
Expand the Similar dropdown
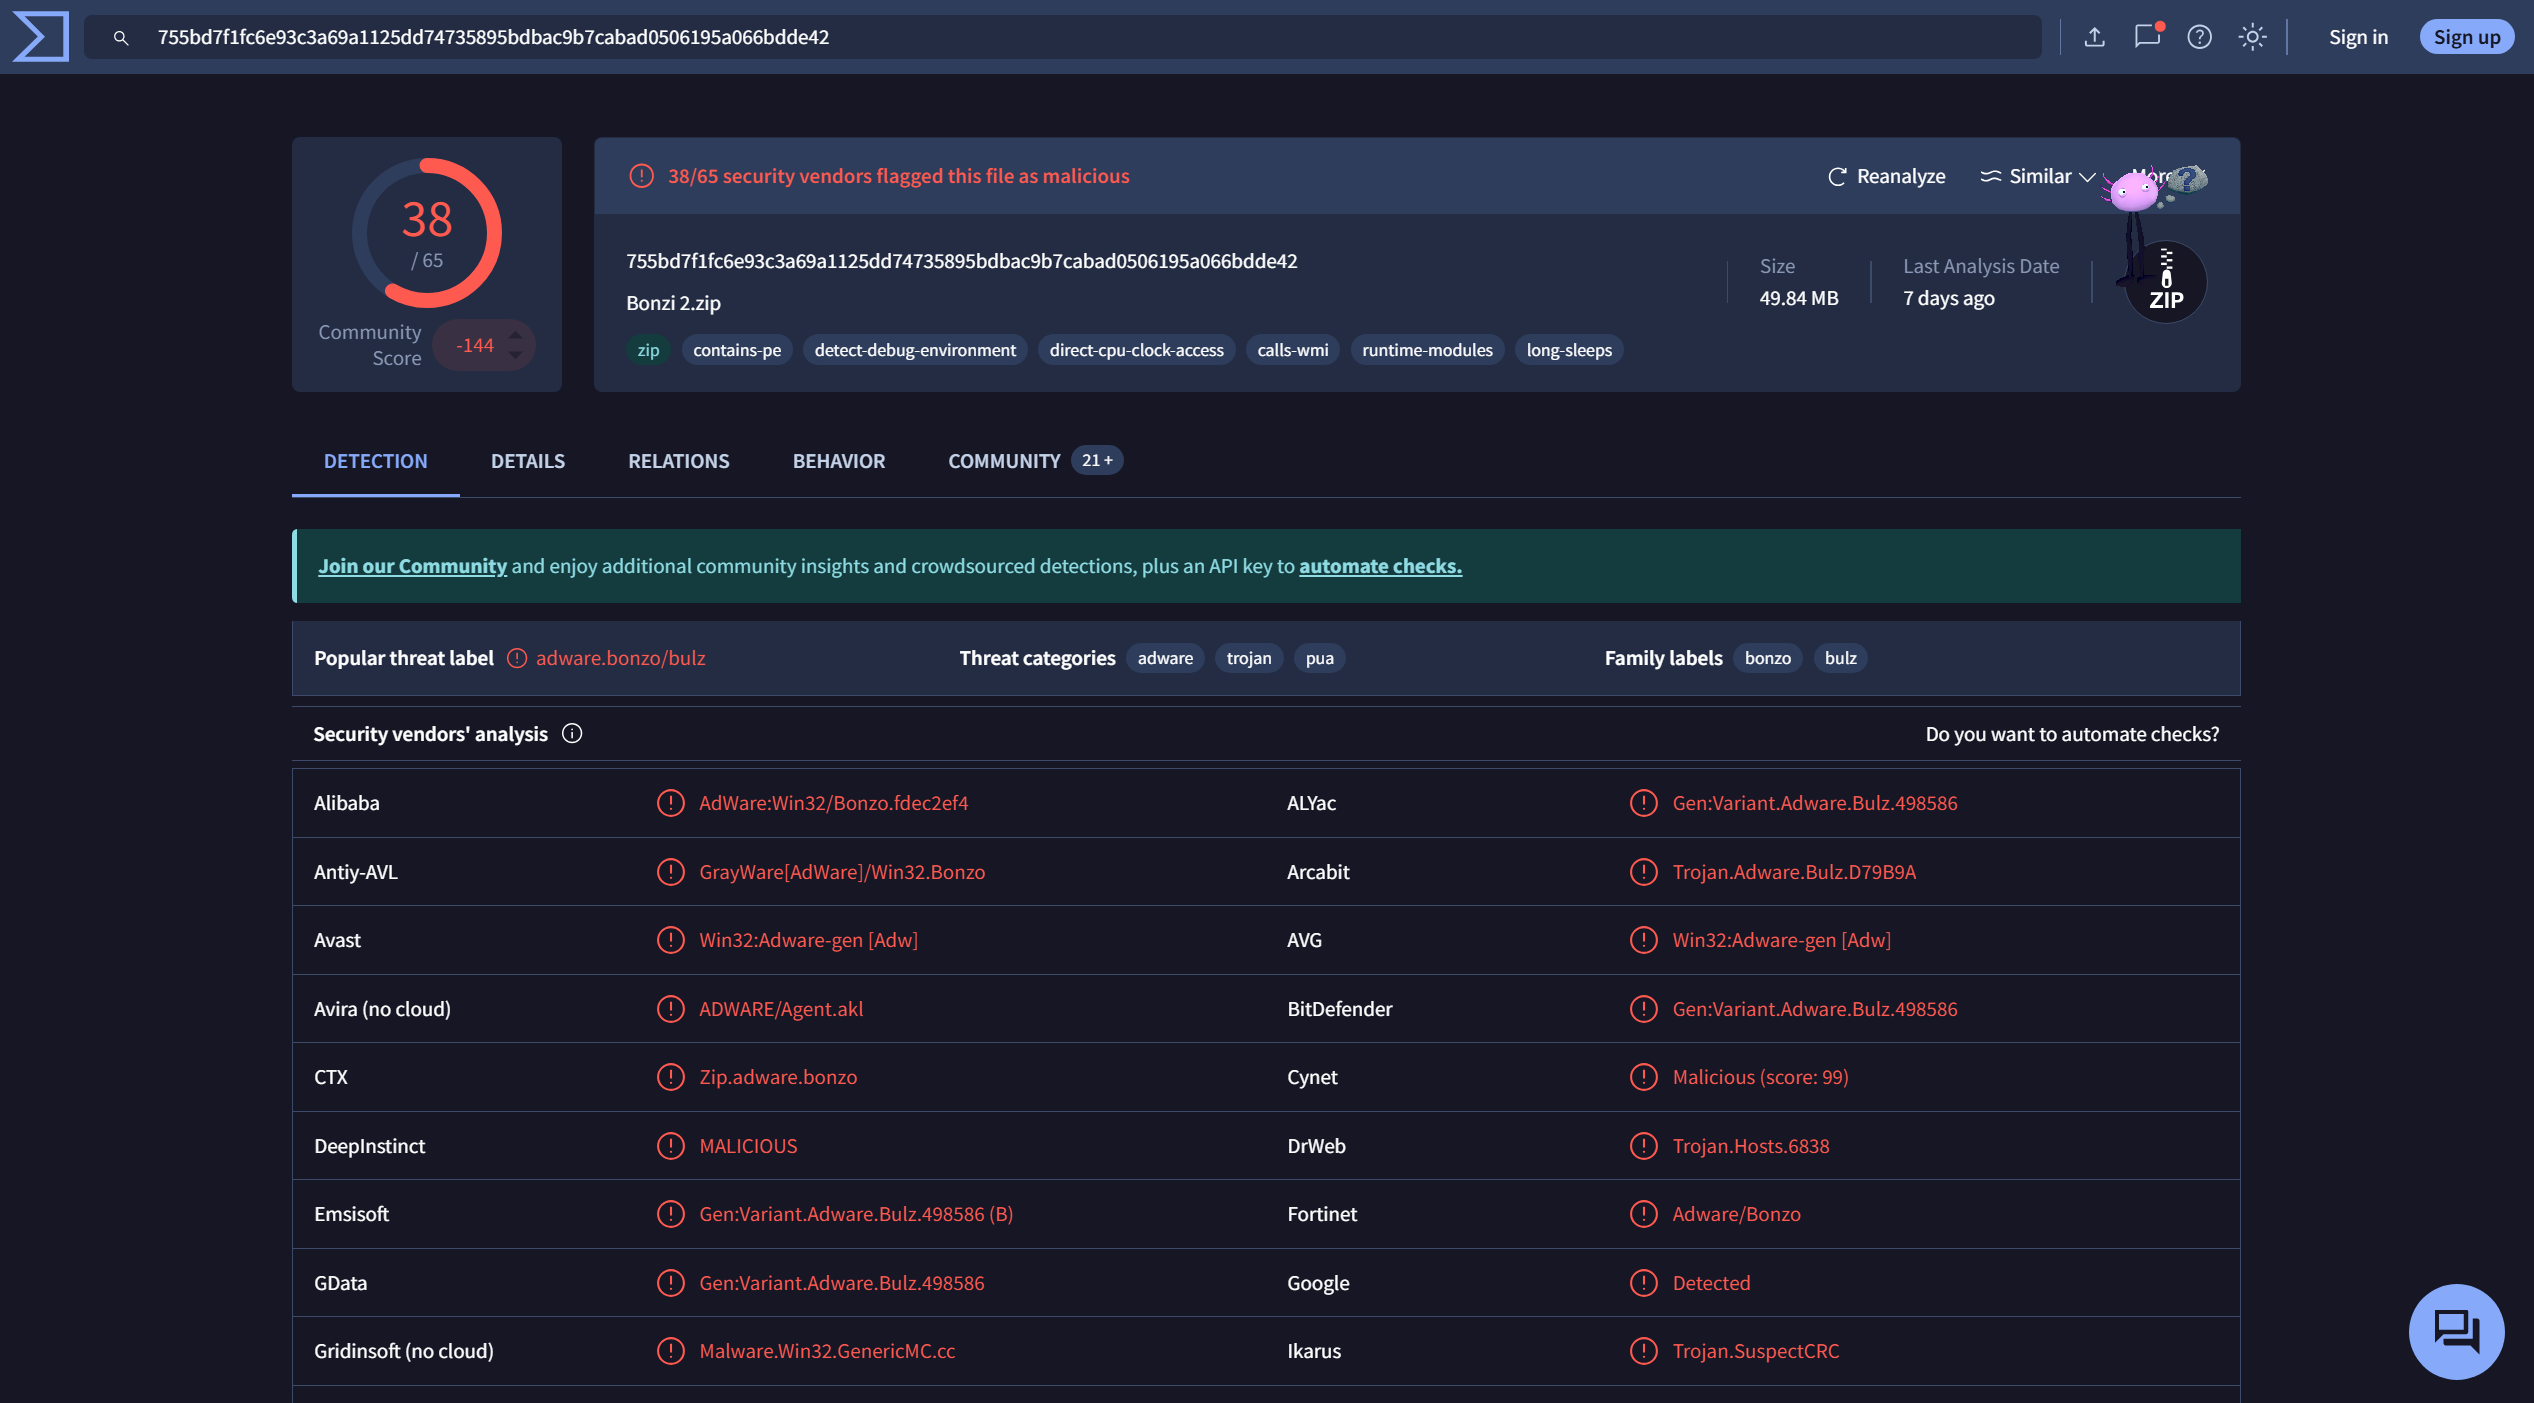2038,176
